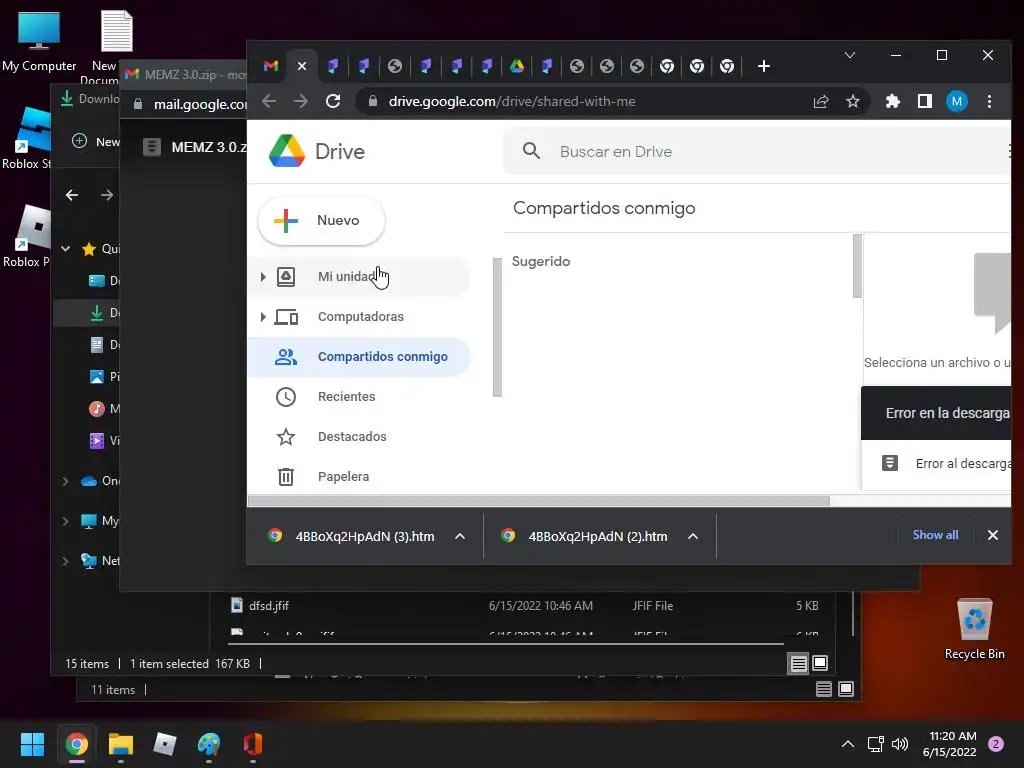Open the Chrome extensions puzzle icon

[x=893, y=101]
